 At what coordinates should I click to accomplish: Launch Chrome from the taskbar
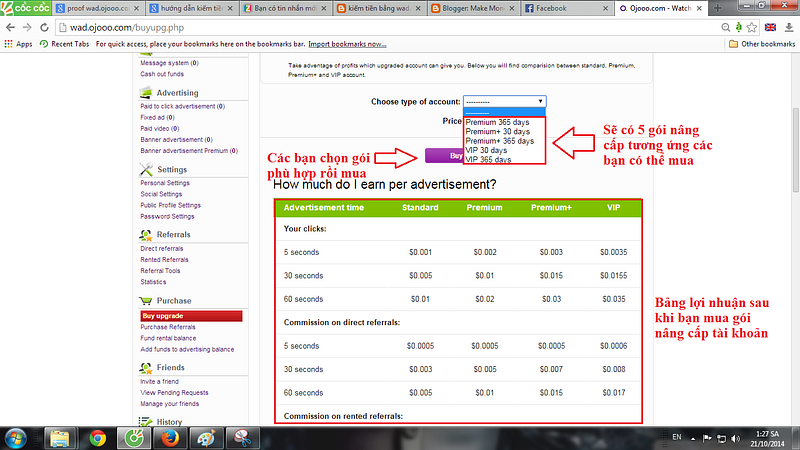click(x=97, y=438)
